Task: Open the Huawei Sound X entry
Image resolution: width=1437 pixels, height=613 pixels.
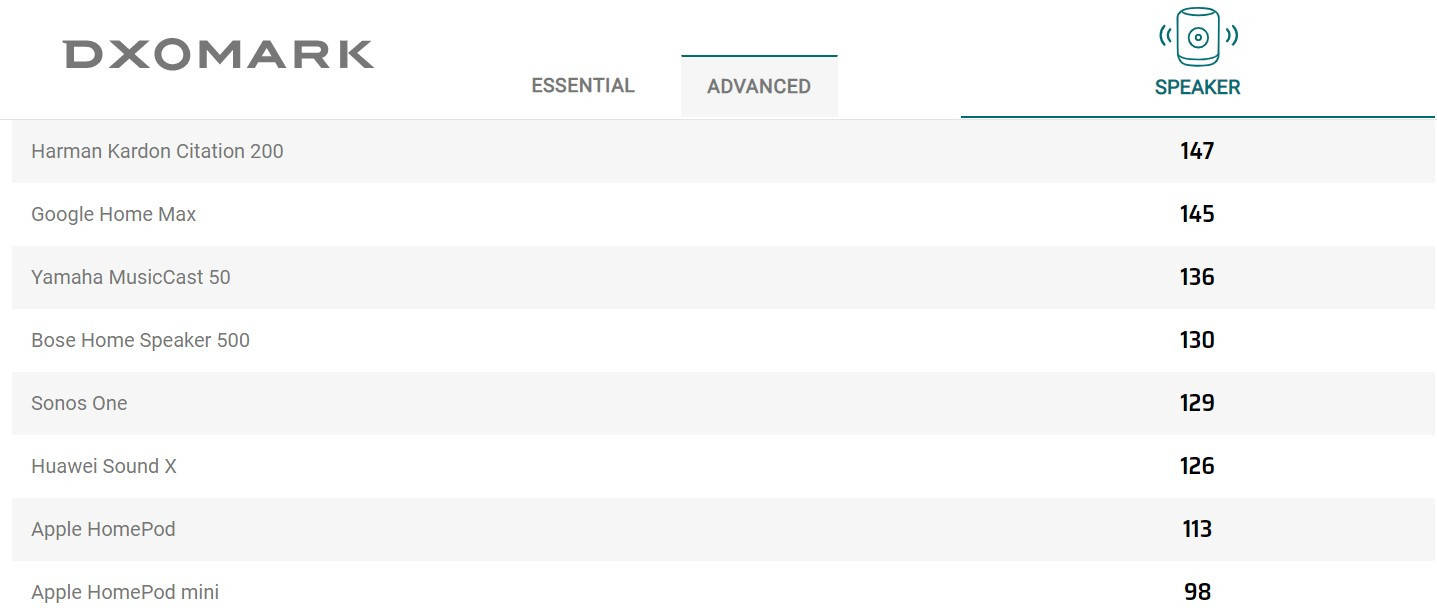Action: click(x=104, y=466)
